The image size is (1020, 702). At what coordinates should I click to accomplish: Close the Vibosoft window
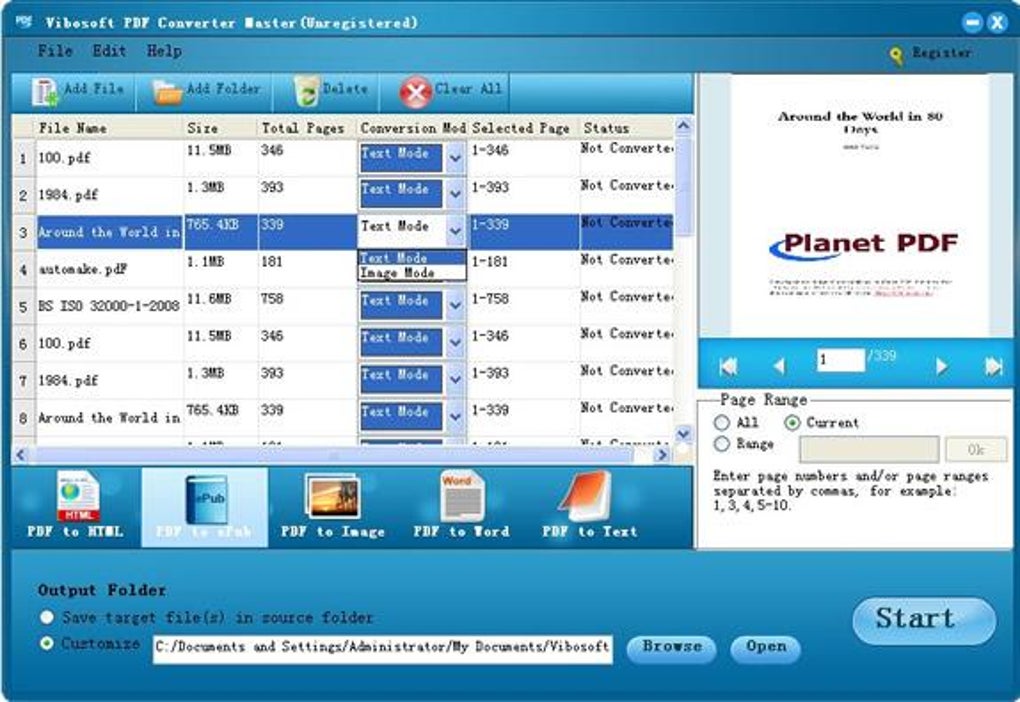[x=997, y=23]
